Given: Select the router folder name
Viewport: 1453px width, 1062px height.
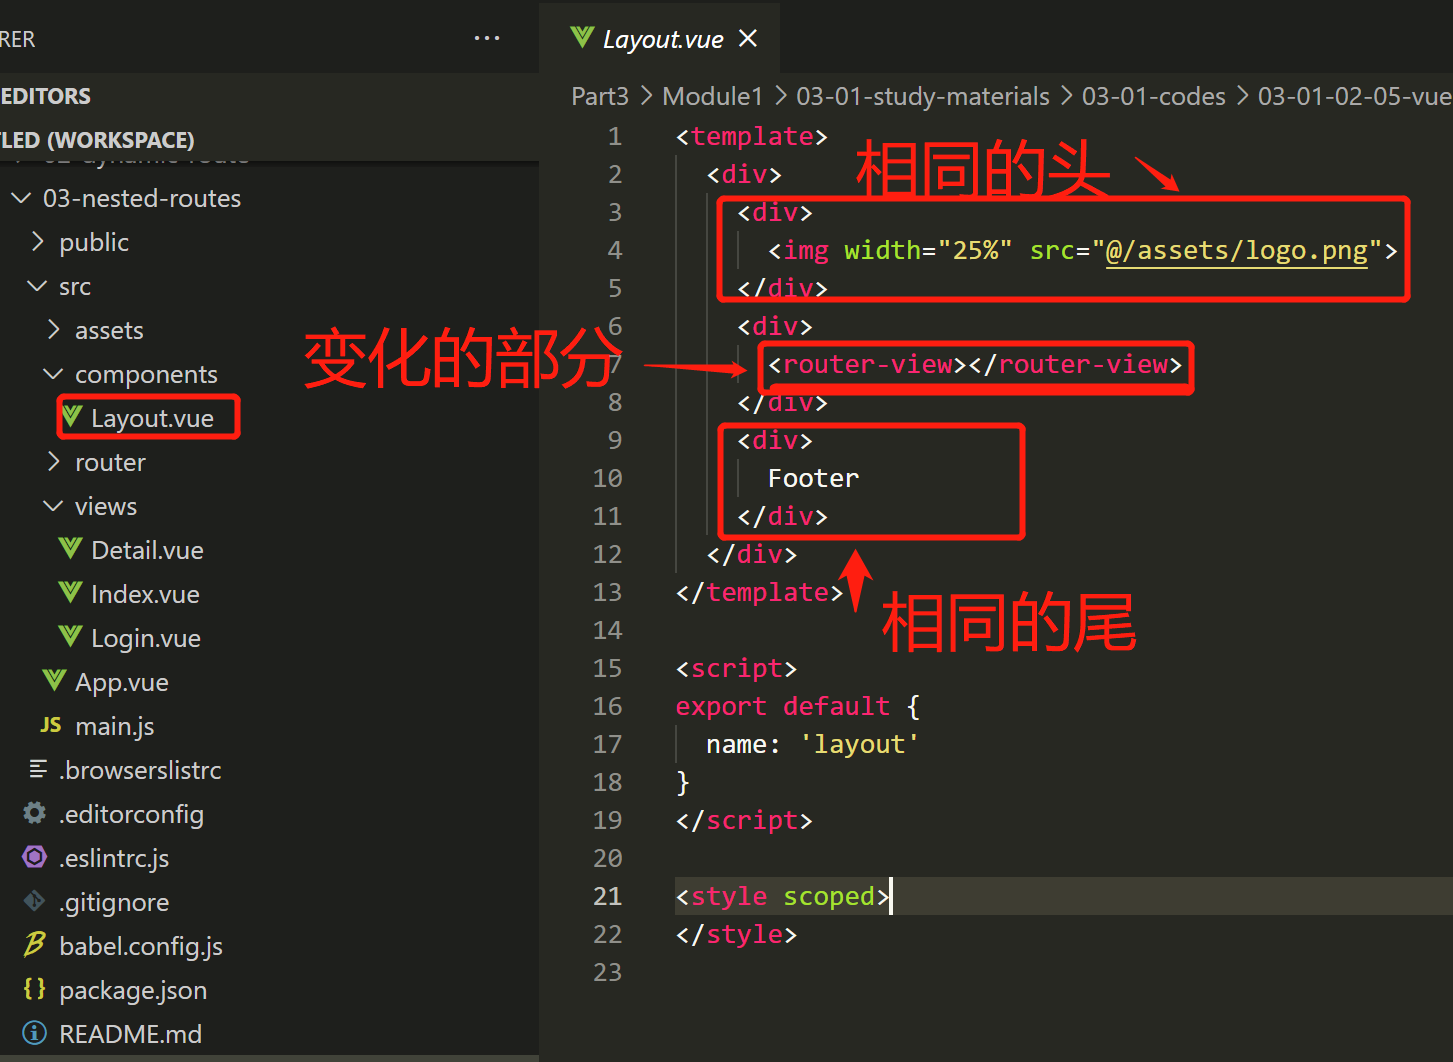Looking at the screenshot, I should (110, 462).
